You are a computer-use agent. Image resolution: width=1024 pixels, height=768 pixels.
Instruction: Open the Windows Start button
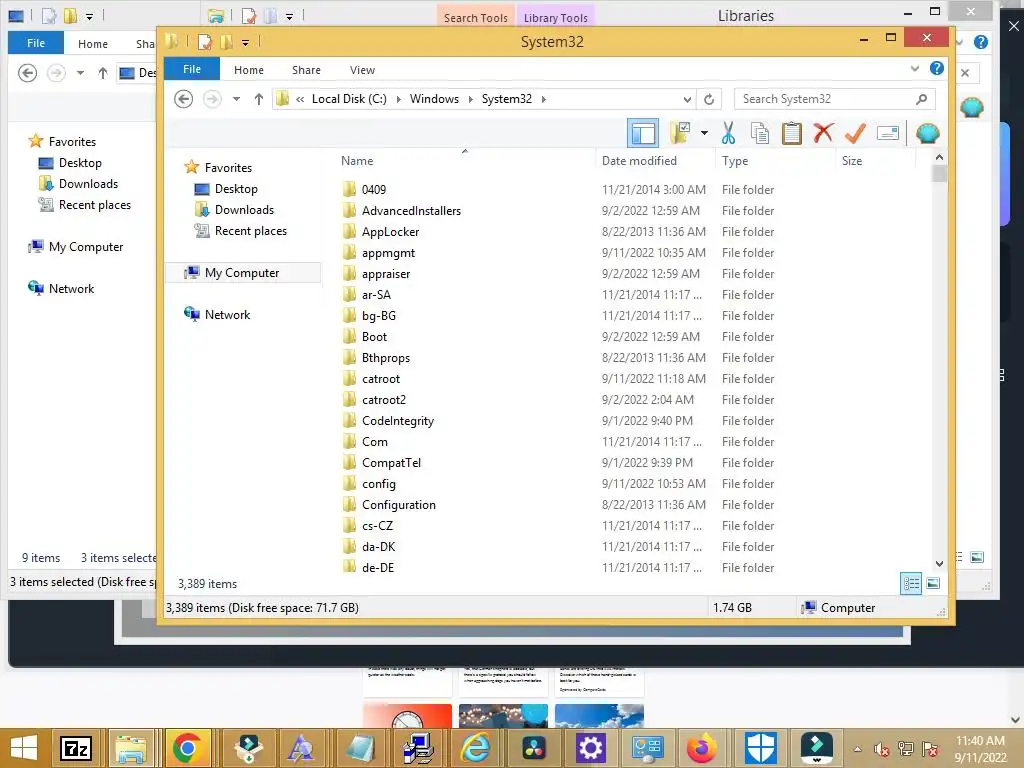click(24, 748)
